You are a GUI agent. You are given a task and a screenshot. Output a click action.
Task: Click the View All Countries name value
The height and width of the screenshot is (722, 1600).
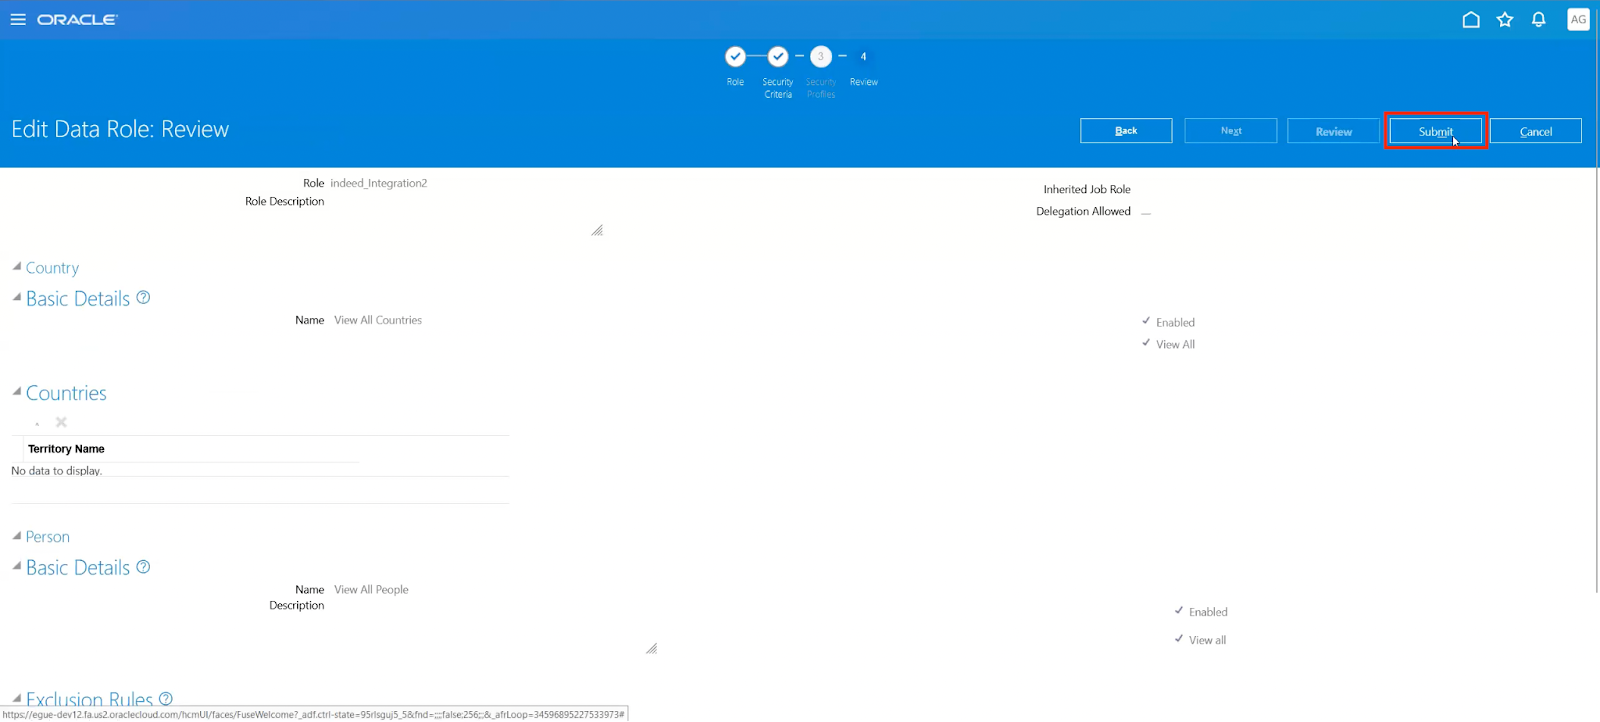[x=378, y=320]
